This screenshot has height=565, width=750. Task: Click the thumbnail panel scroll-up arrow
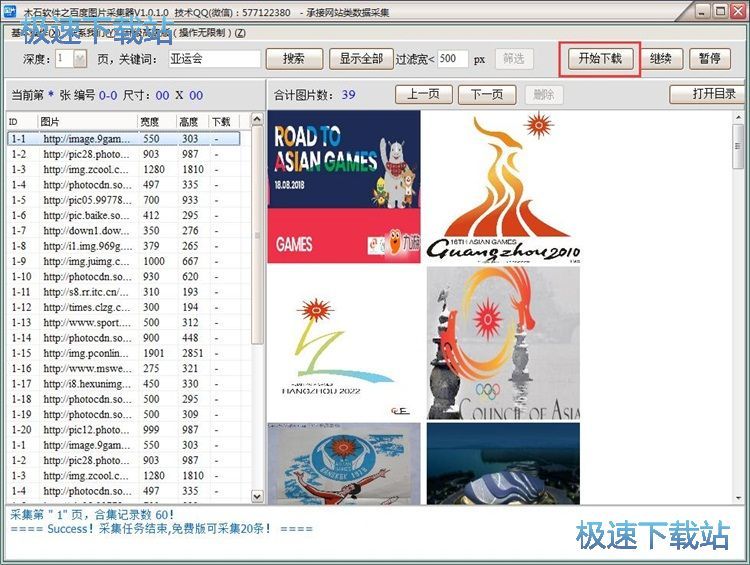tap(738, 117)
